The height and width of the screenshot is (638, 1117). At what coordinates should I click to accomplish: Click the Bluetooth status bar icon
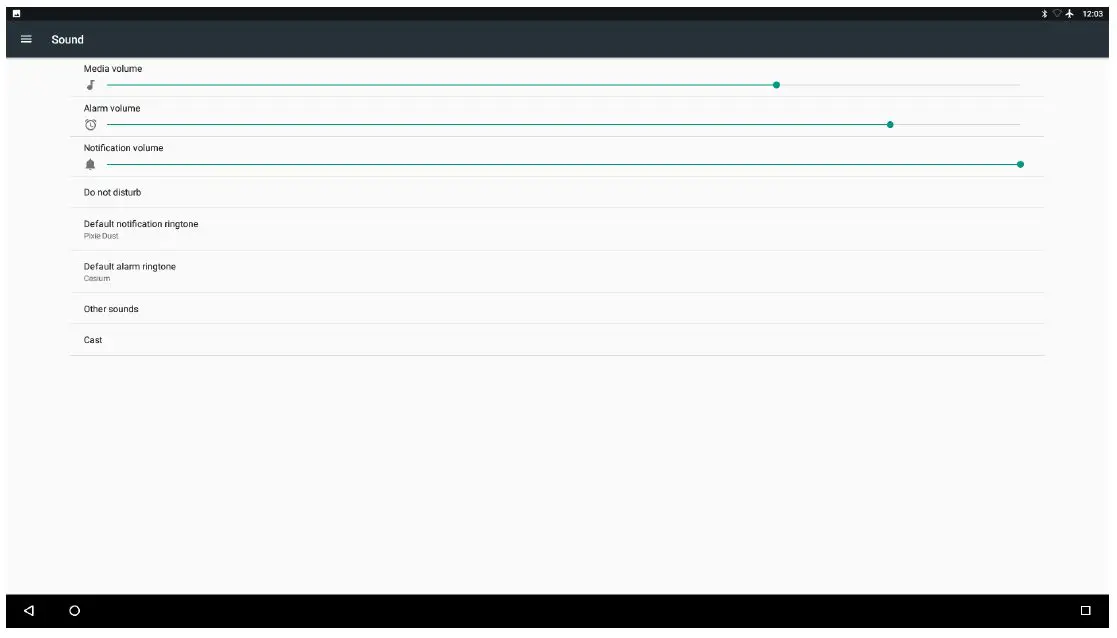1044,14
